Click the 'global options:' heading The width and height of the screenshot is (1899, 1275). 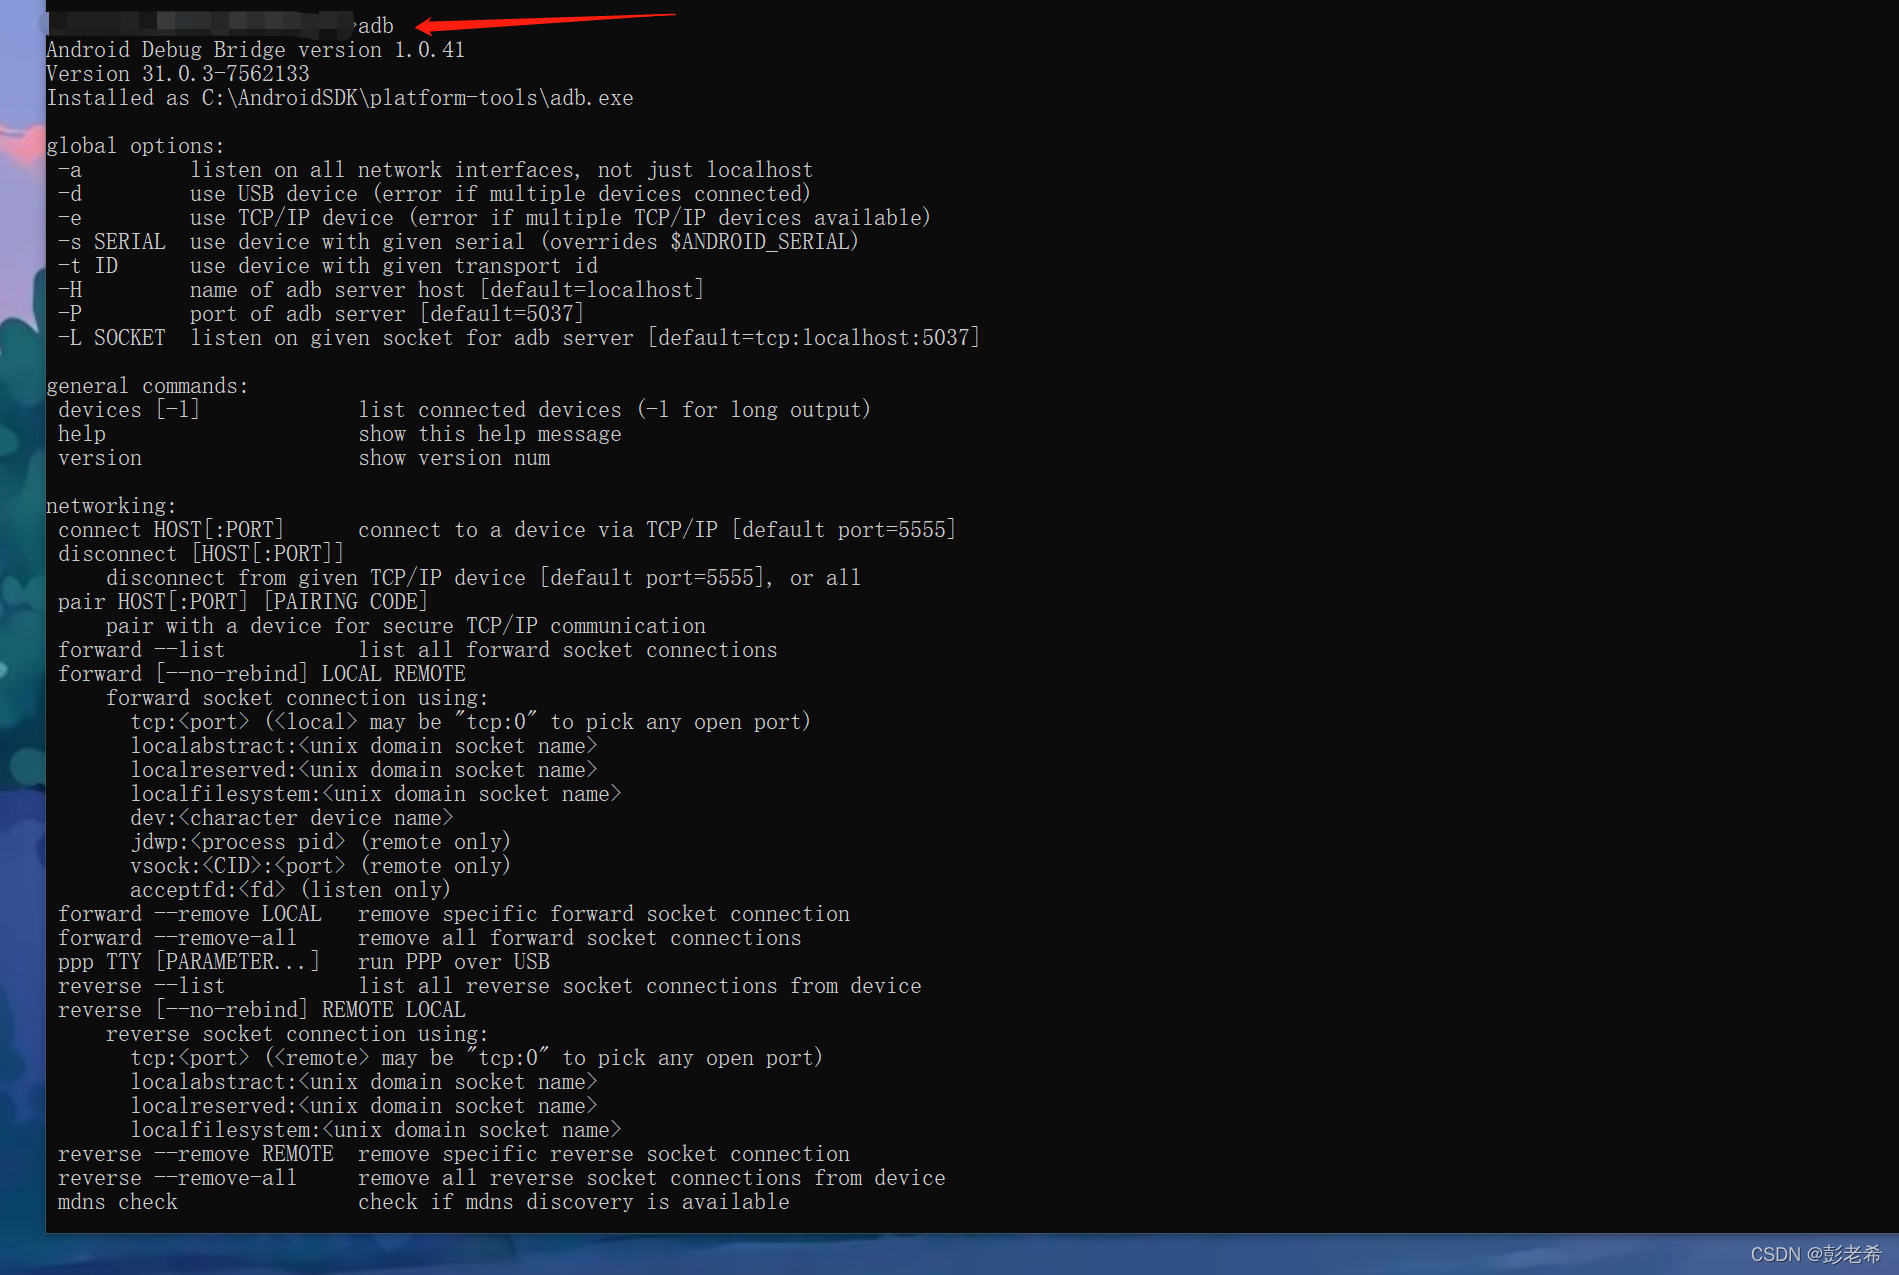(136, 146)
